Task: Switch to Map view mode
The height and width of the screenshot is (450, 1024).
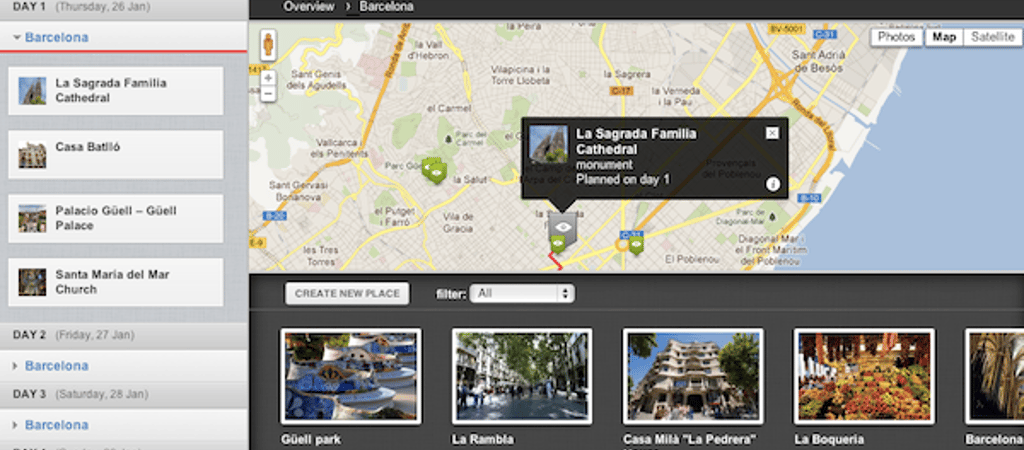Action: coord(944,37)
